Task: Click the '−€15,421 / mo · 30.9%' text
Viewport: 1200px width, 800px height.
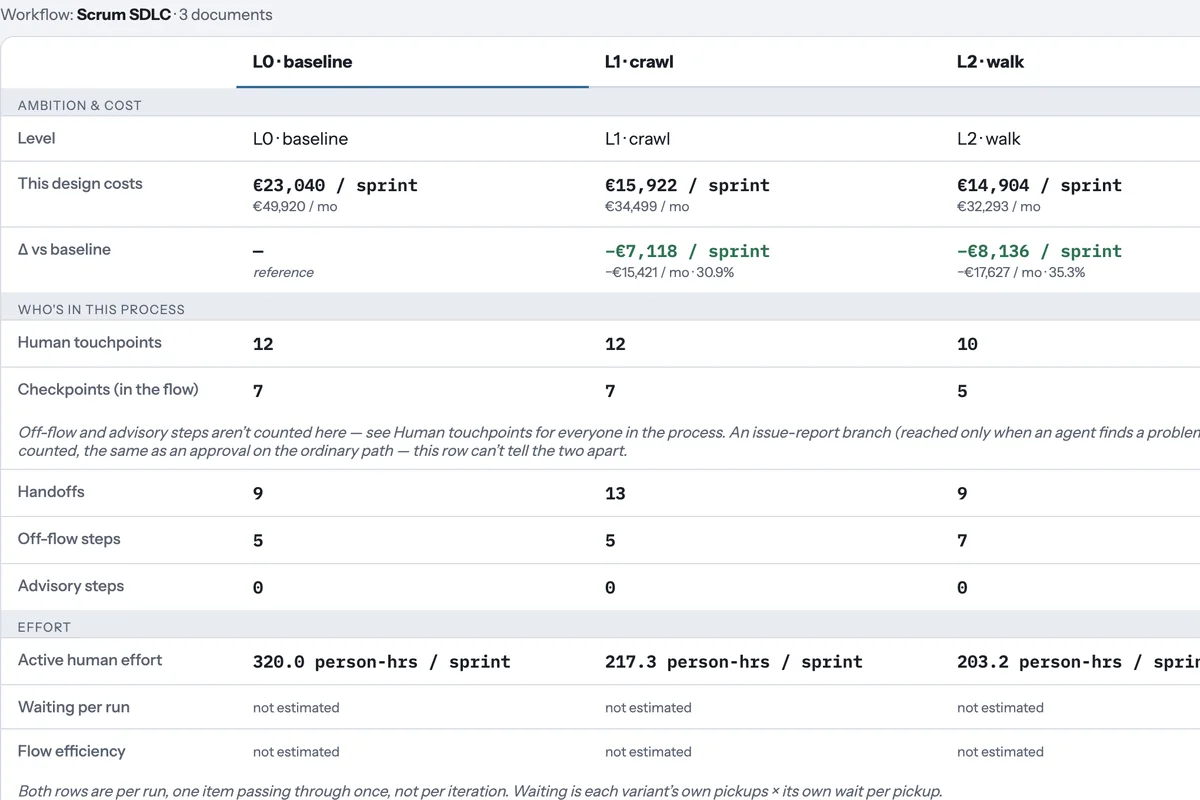Action: pos(669,273)
